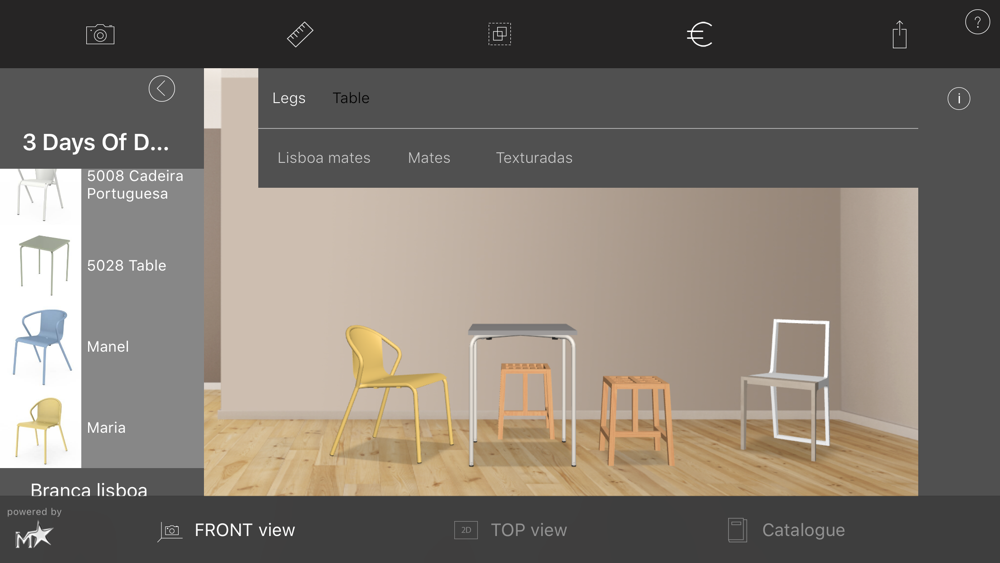Pick the blue Manel chair from list
The image size is (1000, 563).
[43, 346]
